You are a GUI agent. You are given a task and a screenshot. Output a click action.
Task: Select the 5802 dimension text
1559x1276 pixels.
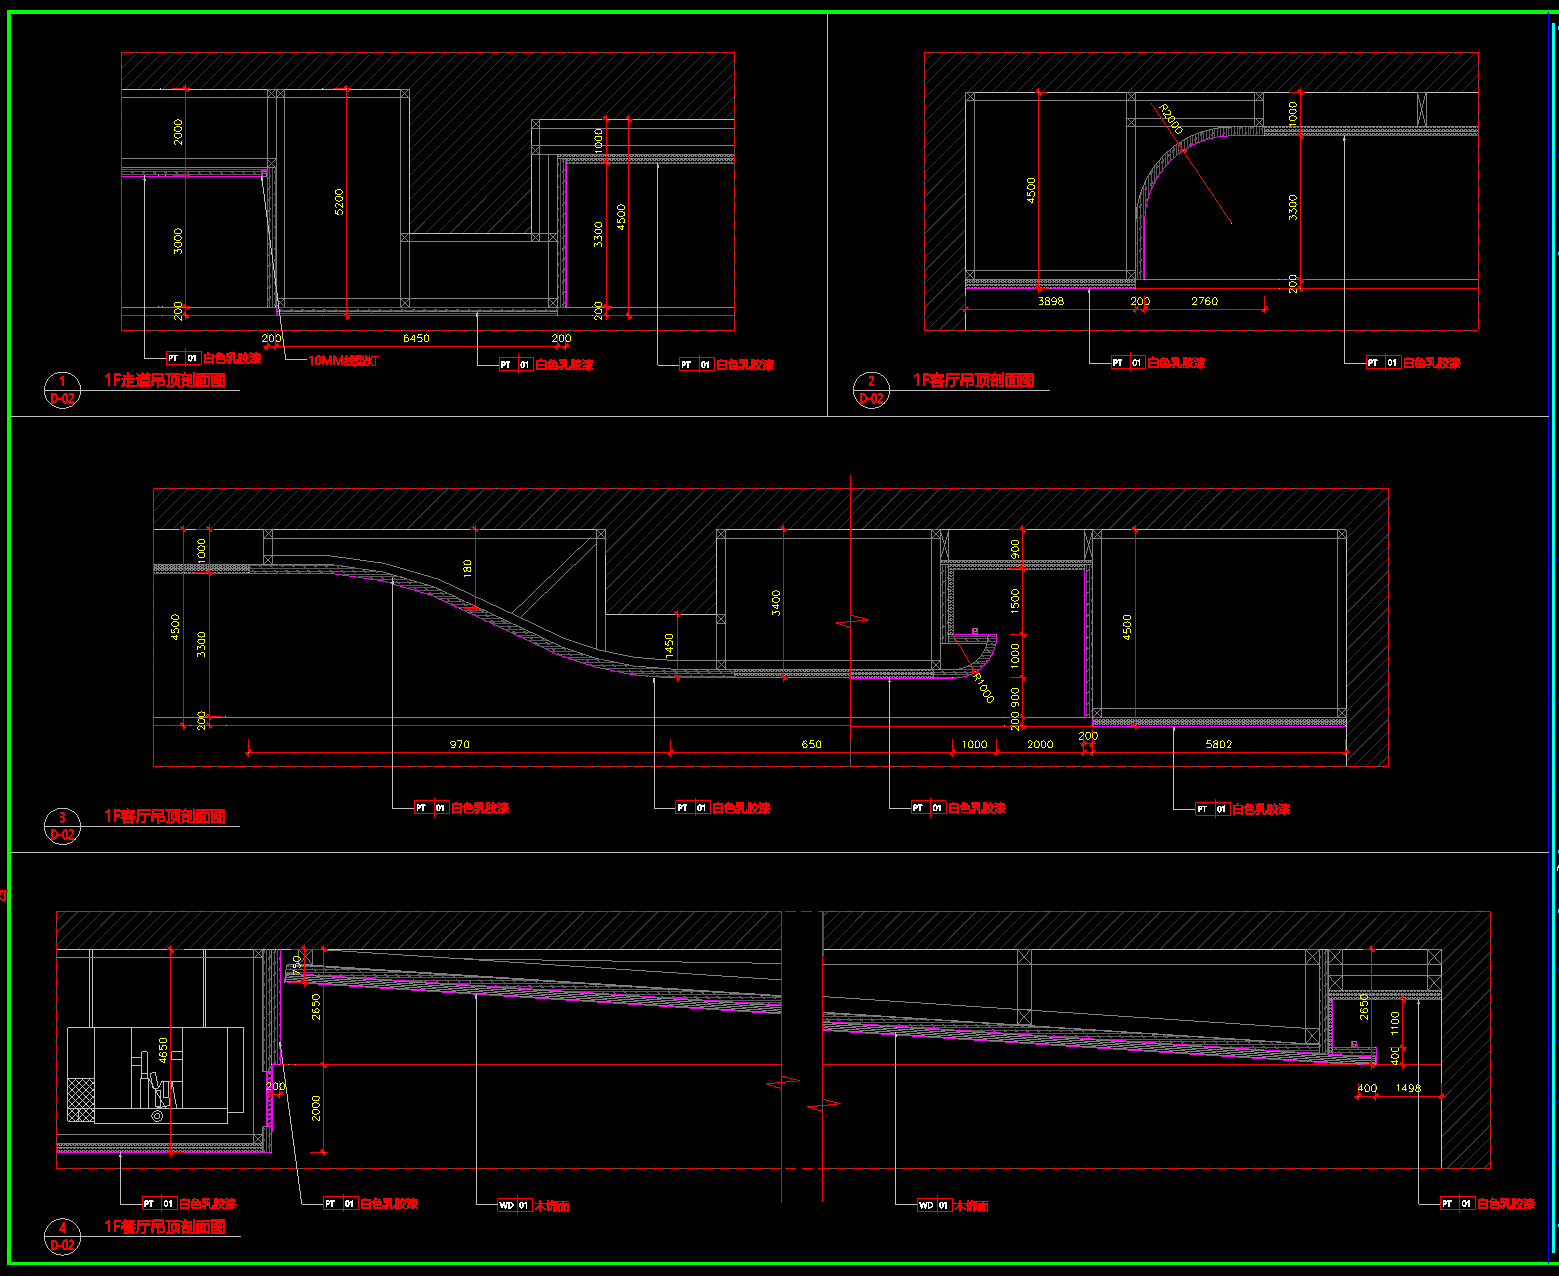[x=1218, y=744]
